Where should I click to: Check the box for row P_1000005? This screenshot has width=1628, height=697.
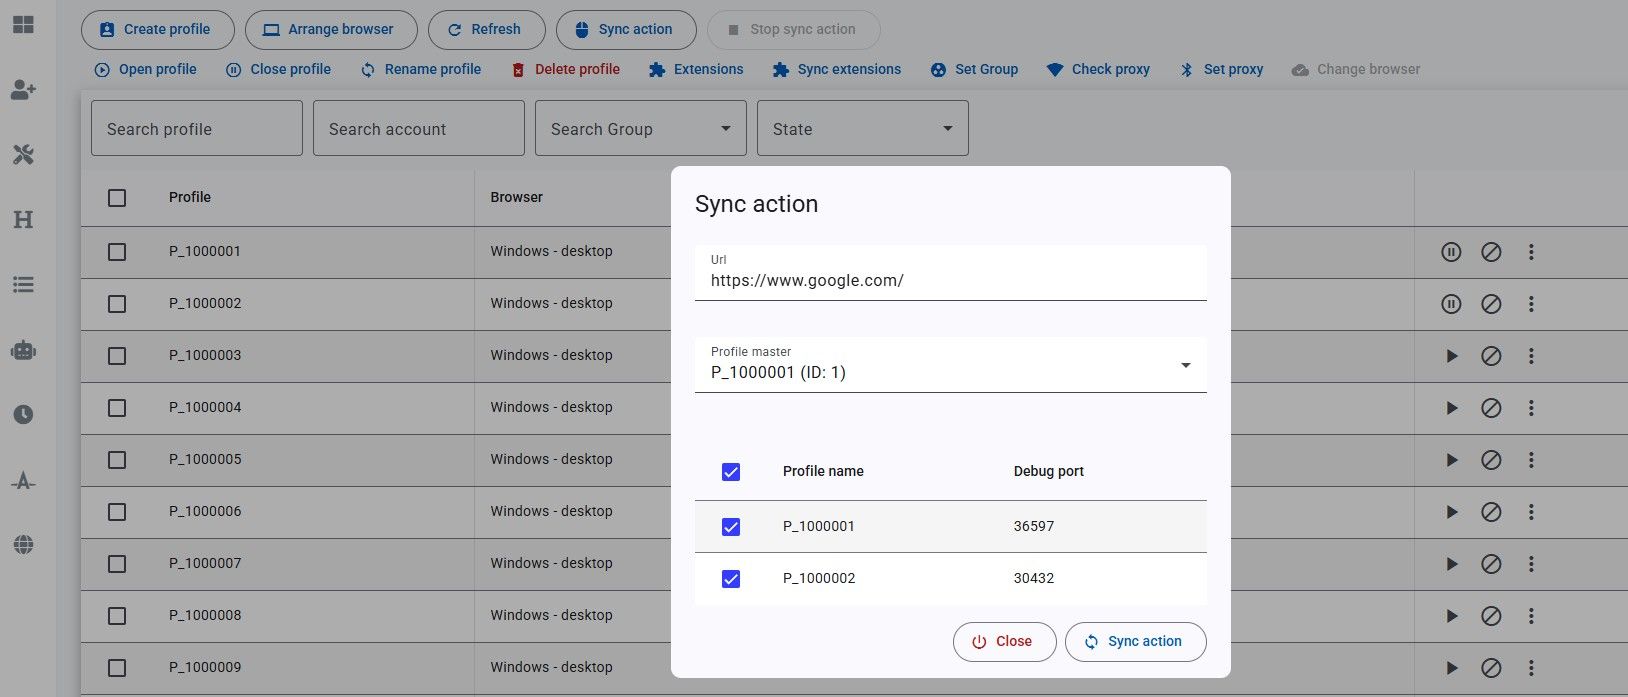(117, 460)
